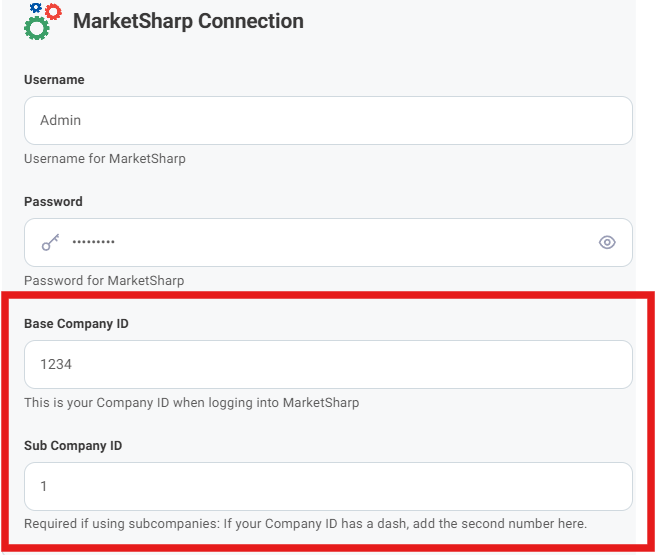Click the small blue gear in the logo
Screen dimensions: 655x555
36,8
